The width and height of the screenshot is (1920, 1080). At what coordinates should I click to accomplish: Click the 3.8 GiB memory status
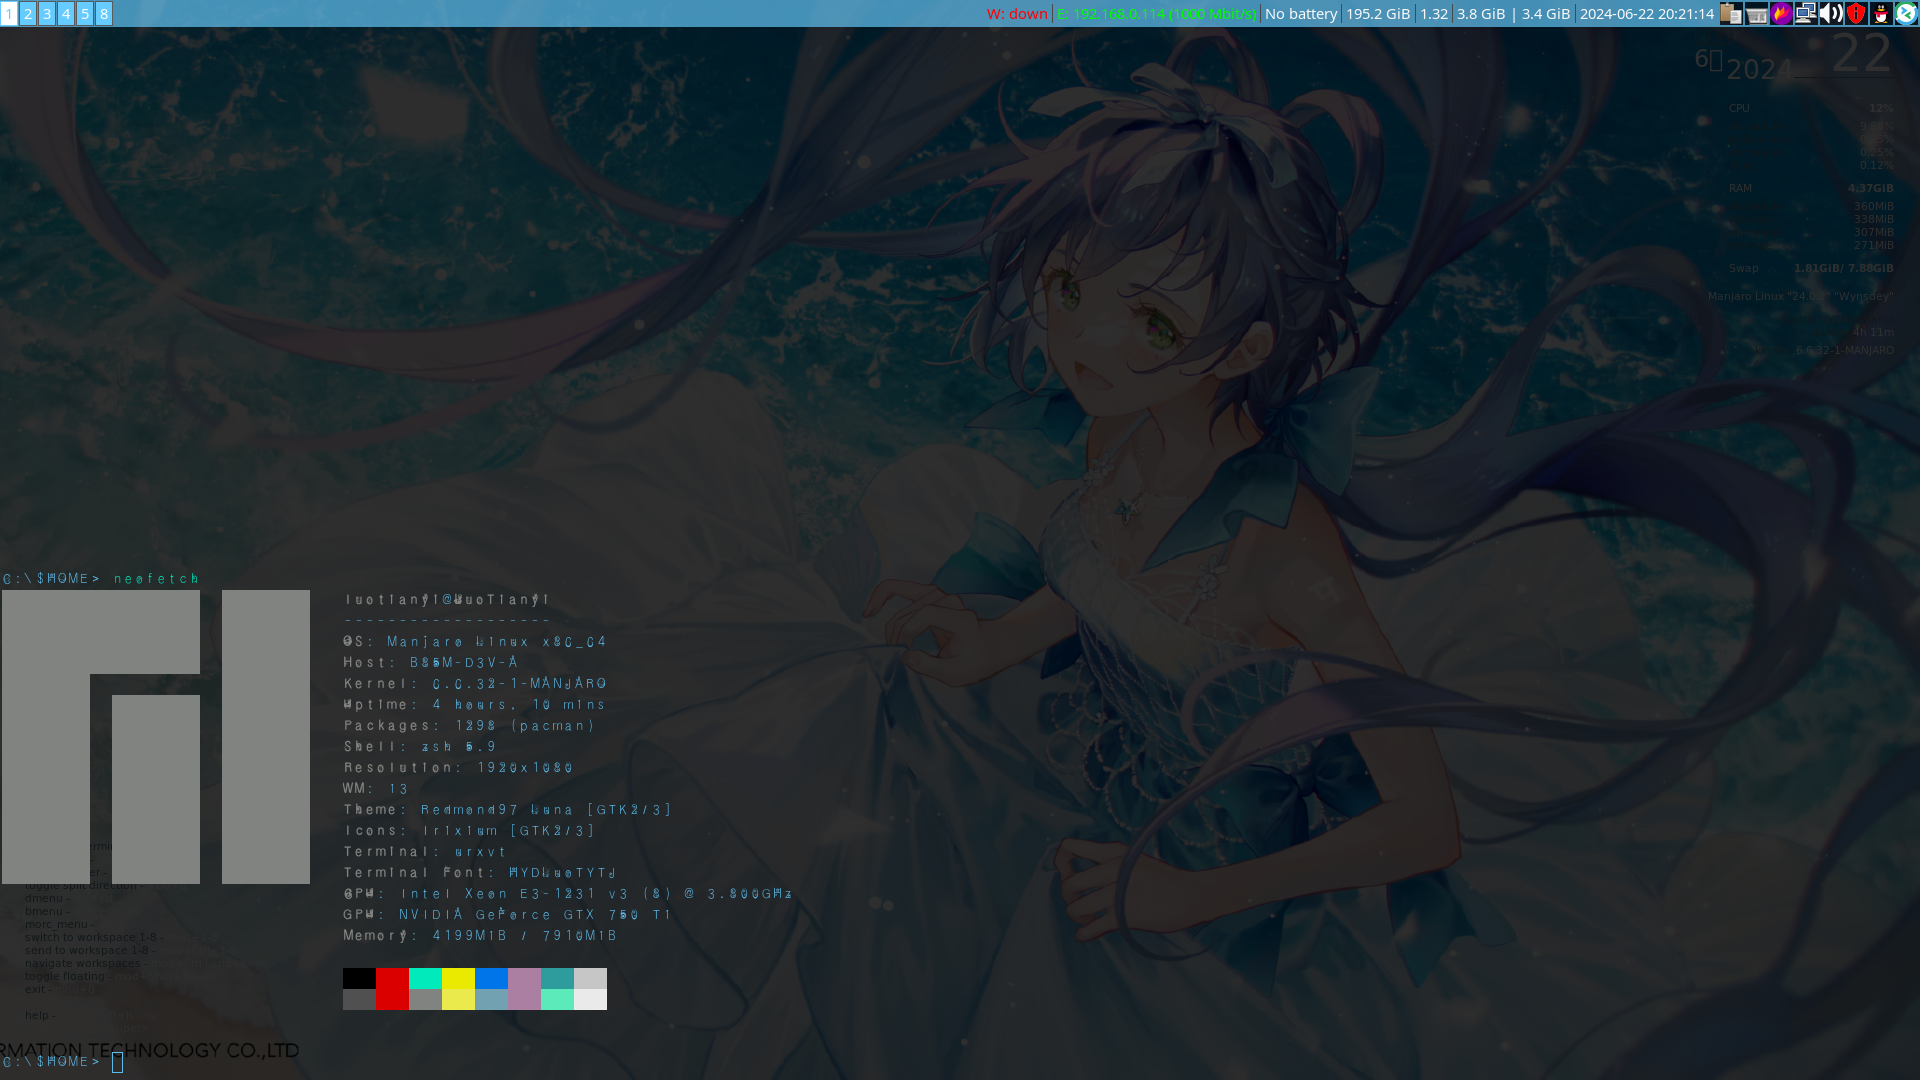(1481, 14)
